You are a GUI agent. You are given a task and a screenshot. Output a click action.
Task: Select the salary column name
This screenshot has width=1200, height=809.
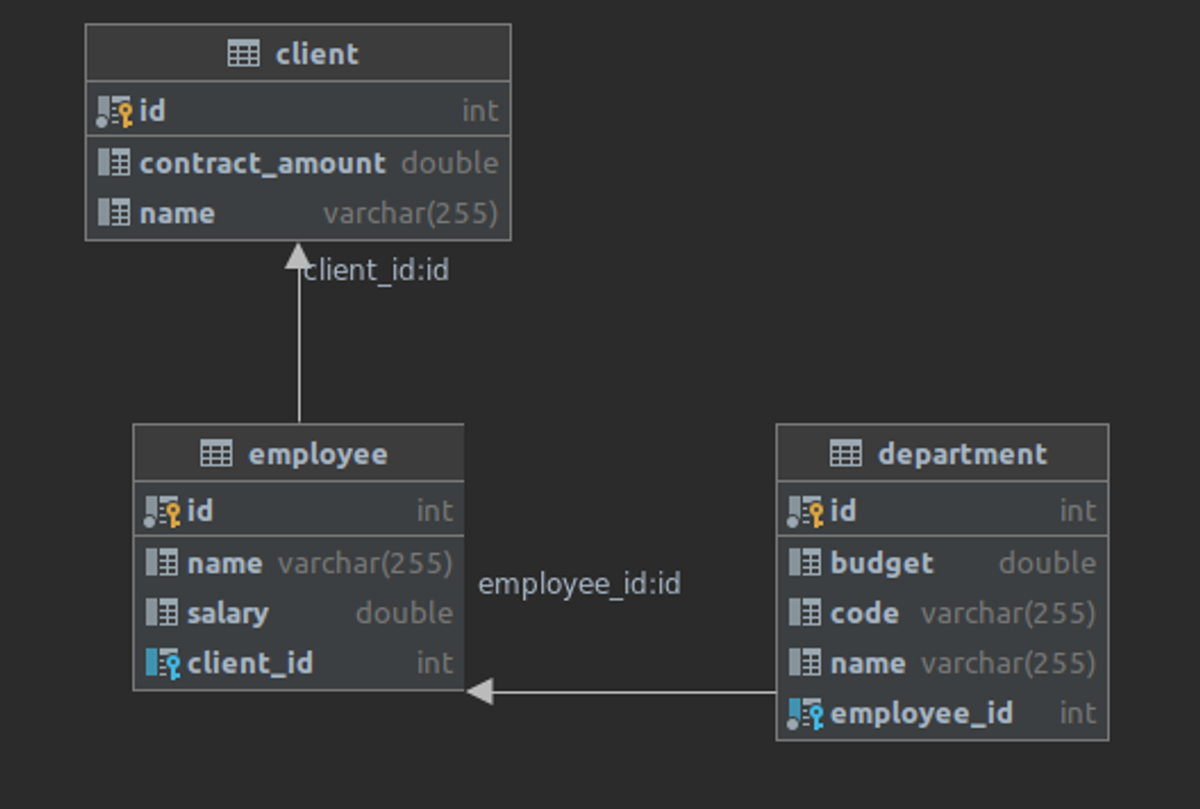click(227, 613)
